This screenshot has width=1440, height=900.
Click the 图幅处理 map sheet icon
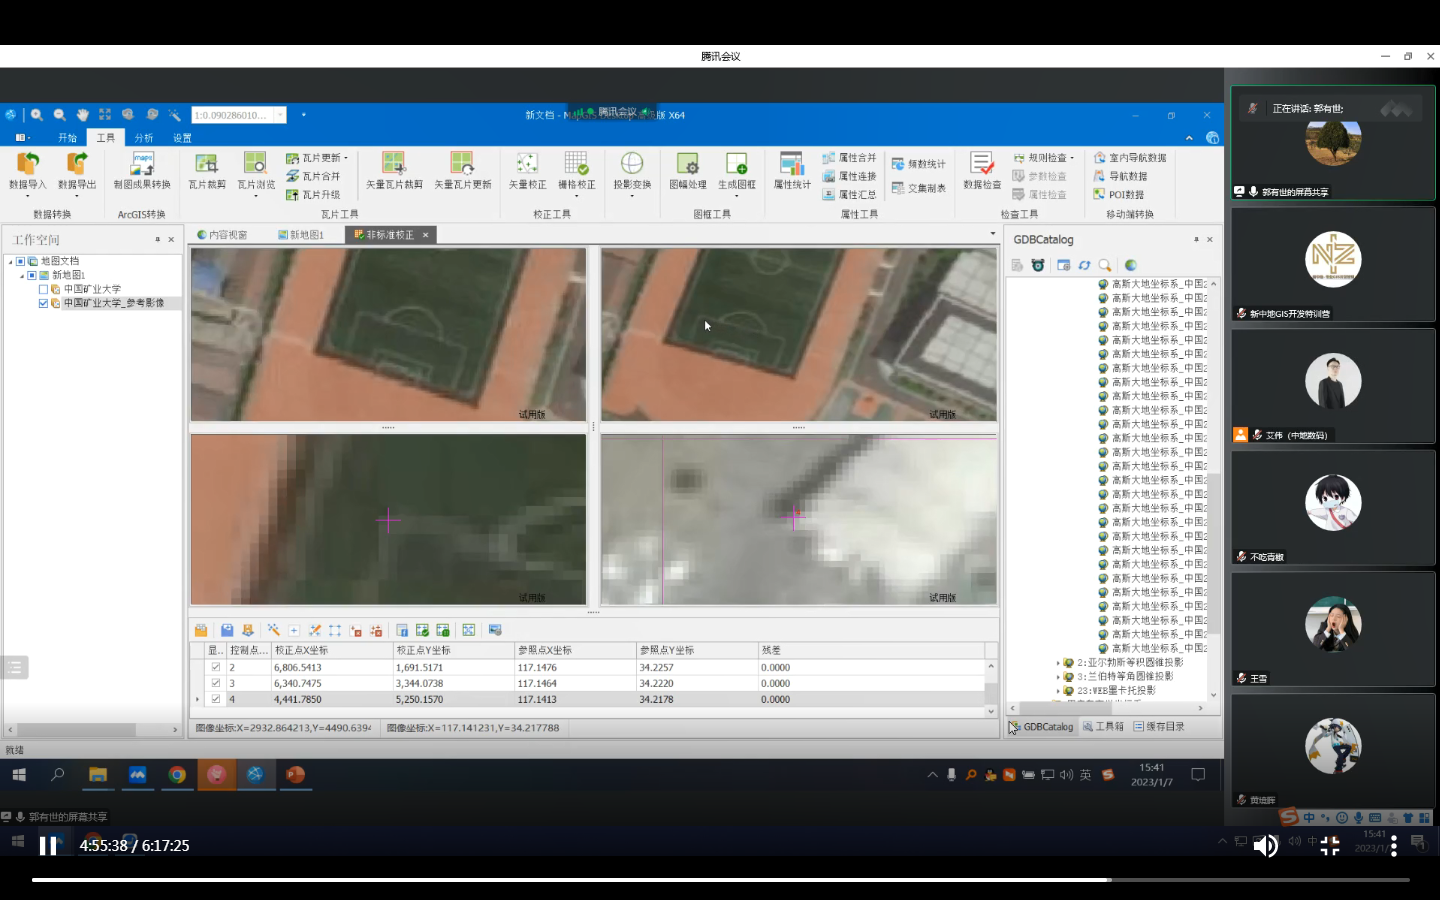[688, 164]
